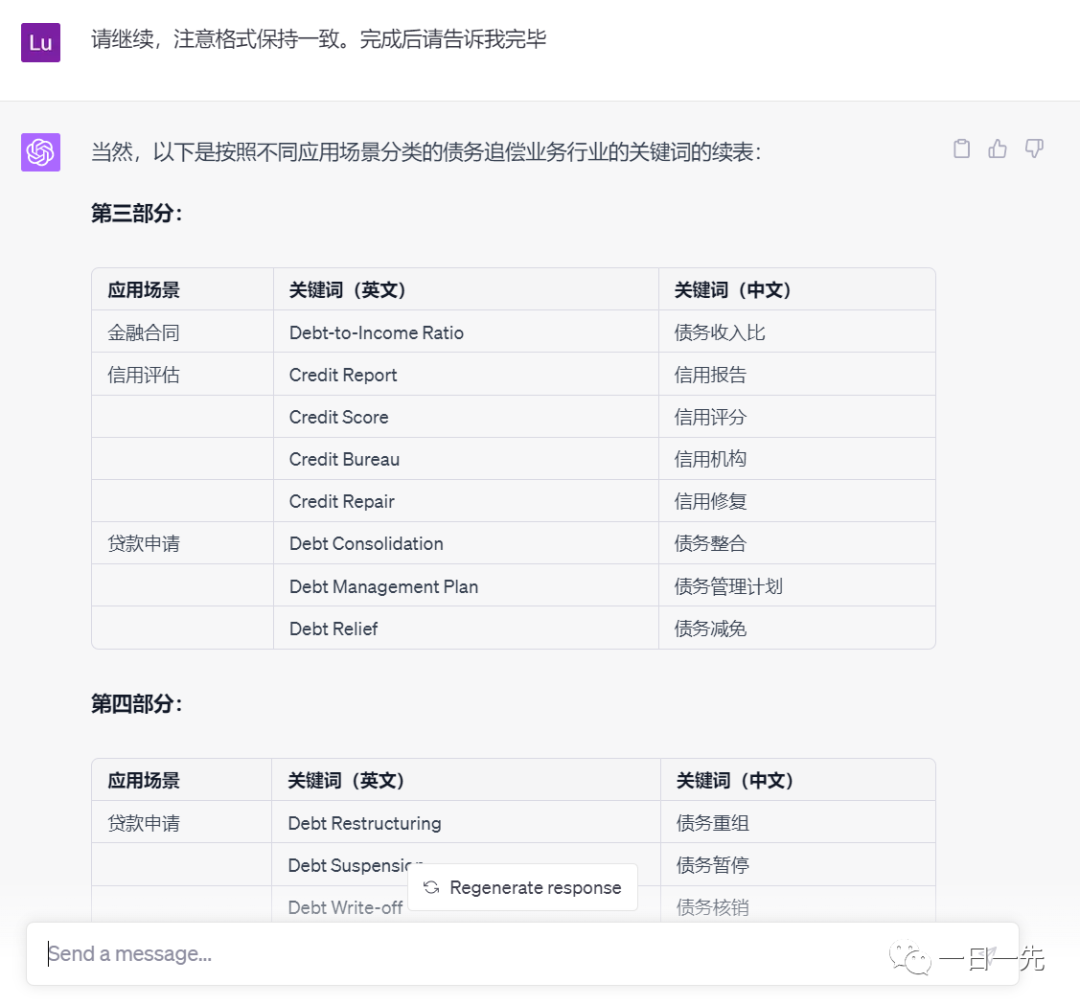Viewport: 1080px width, 1006px height.
Task: Click the "Debt Relief" table cell
Action: [333, 628]
